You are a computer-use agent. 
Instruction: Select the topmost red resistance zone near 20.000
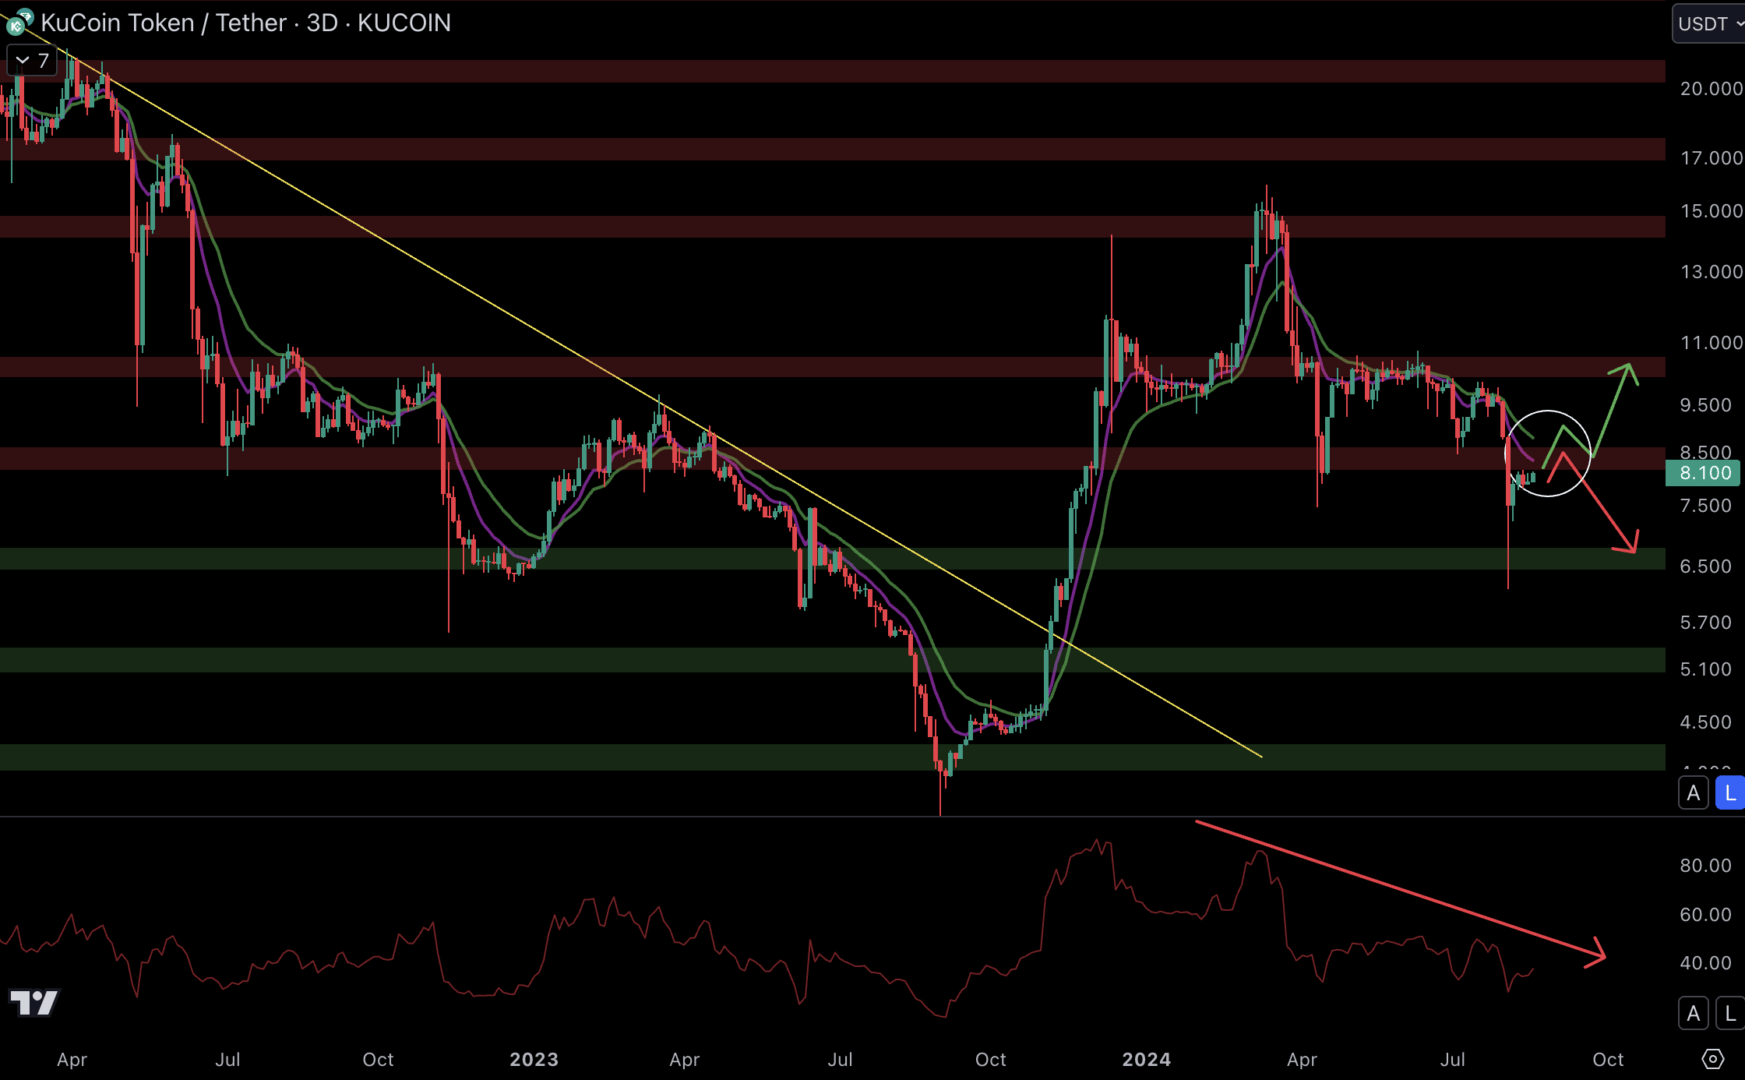800,71
